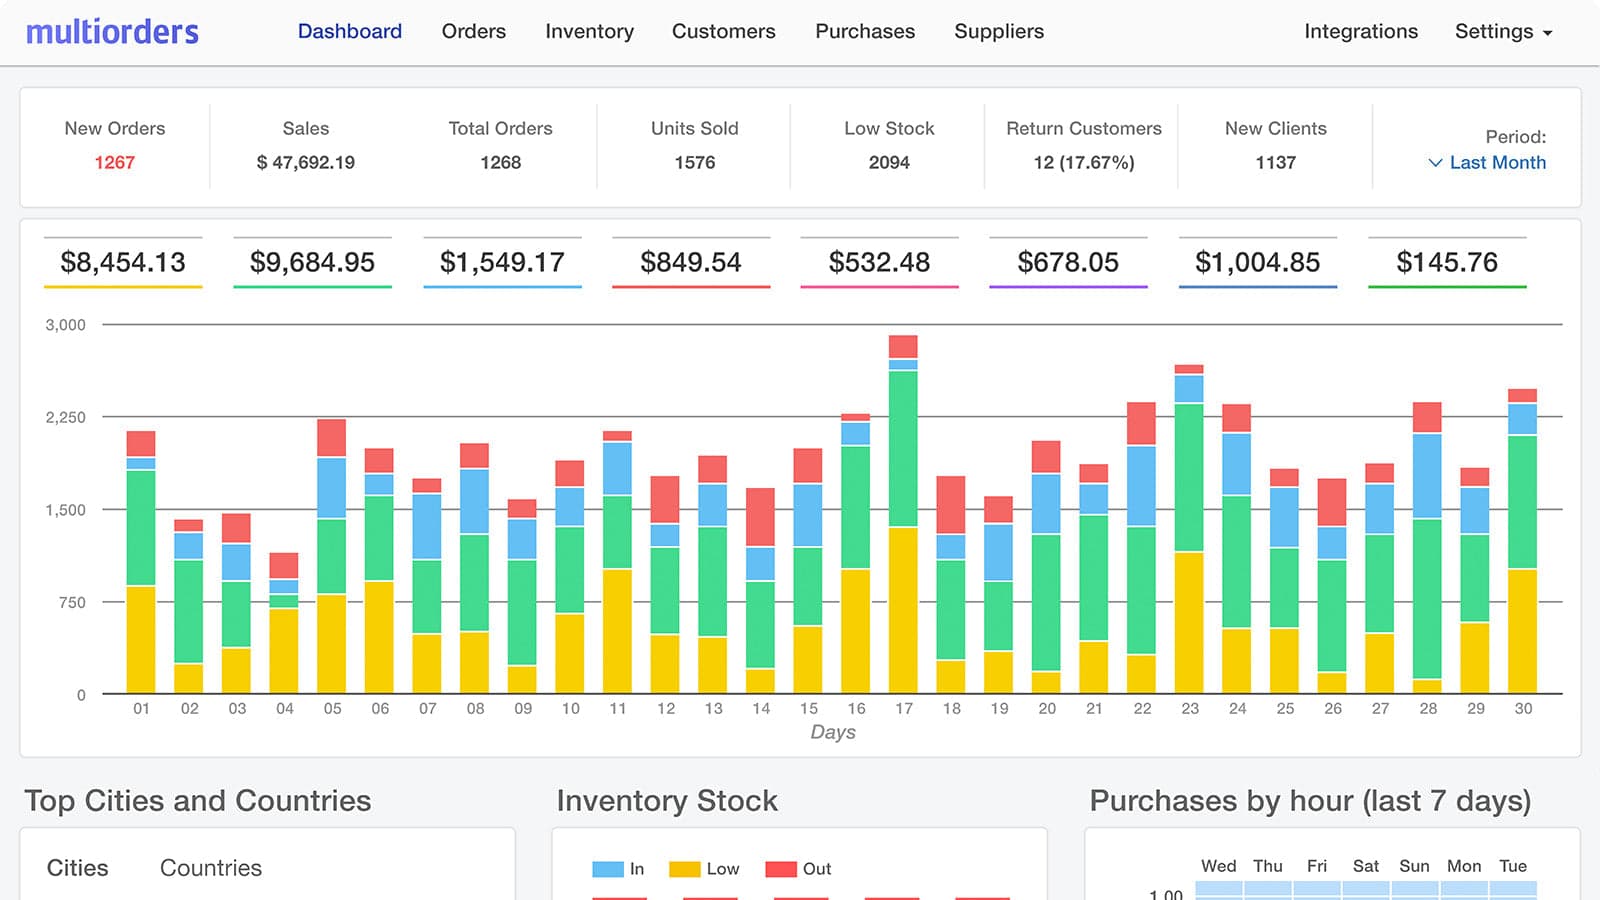Toggle the red Out legend swatch
Screen dimensions: 1600x900
(x=781, y=869)
